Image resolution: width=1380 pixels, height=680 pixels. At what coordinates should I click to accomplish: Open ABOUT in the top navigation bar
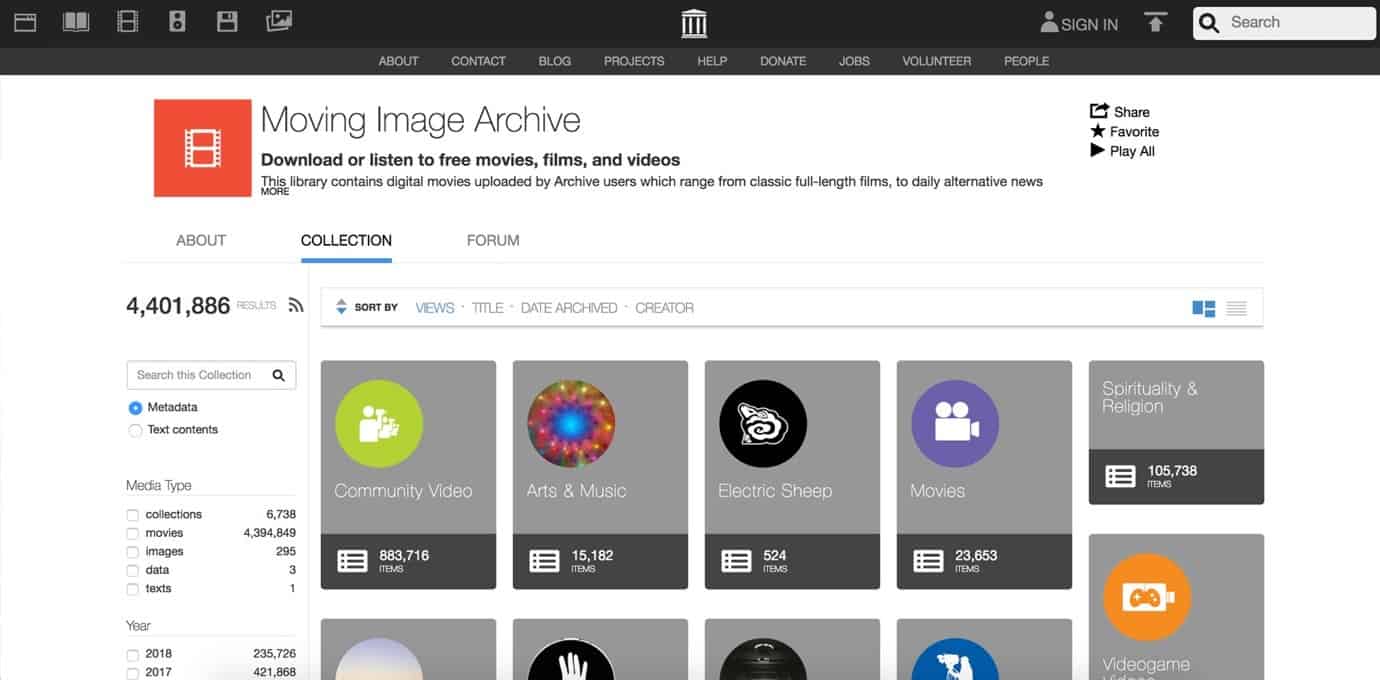[398, 61]
